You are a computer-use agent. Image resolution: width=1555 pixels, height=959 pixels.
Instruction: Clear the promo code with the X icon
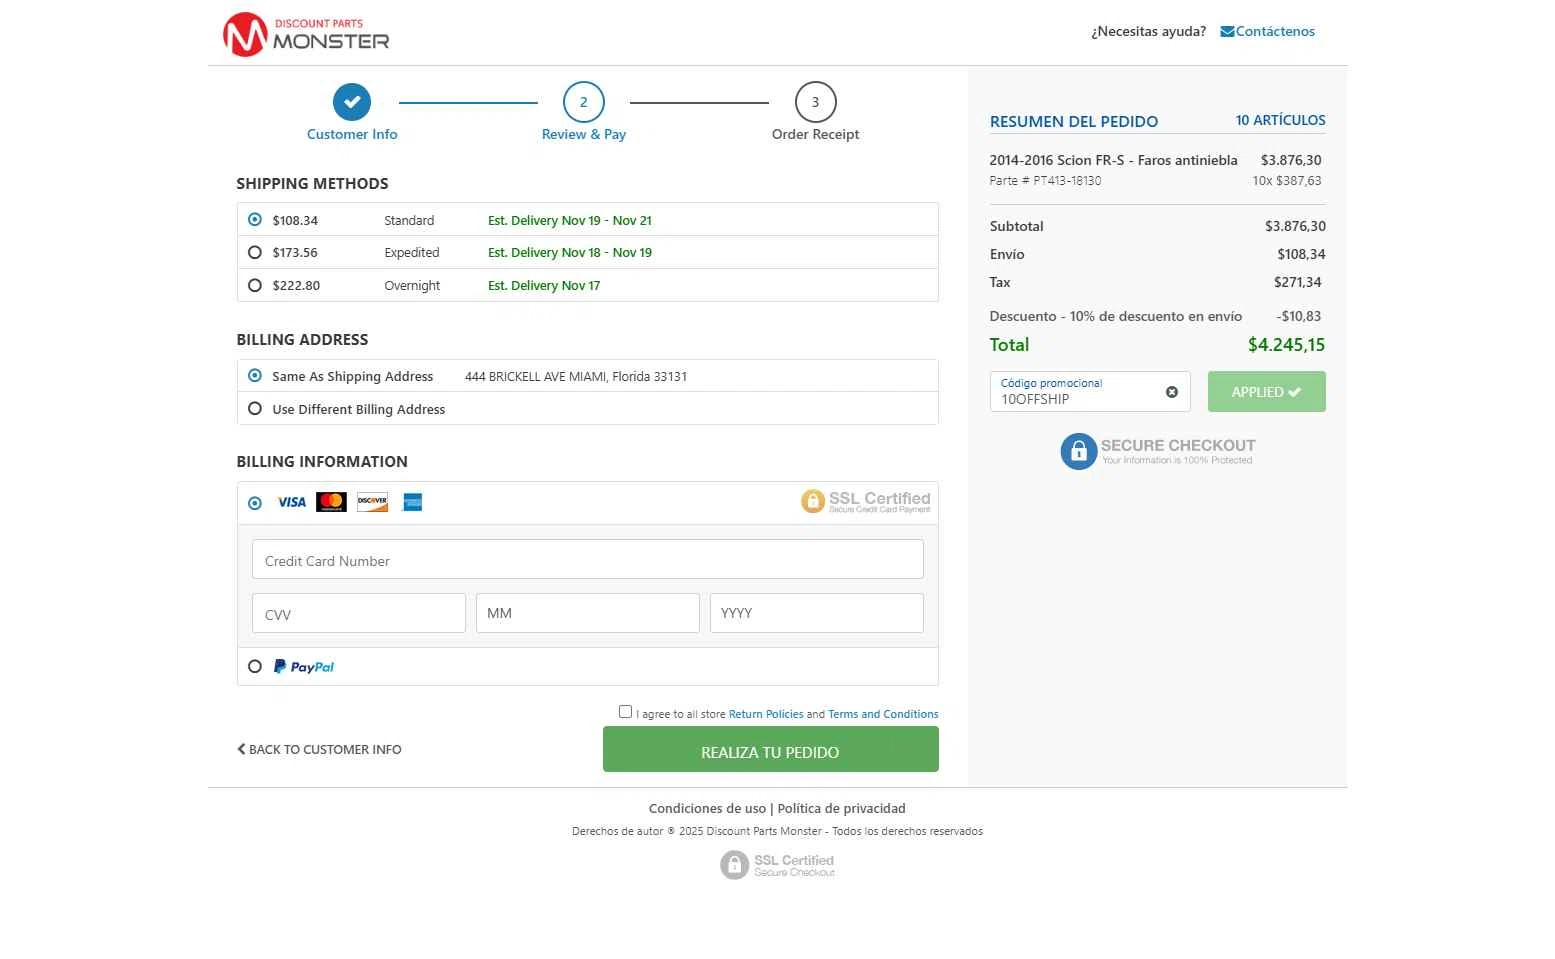point(1172,392)
